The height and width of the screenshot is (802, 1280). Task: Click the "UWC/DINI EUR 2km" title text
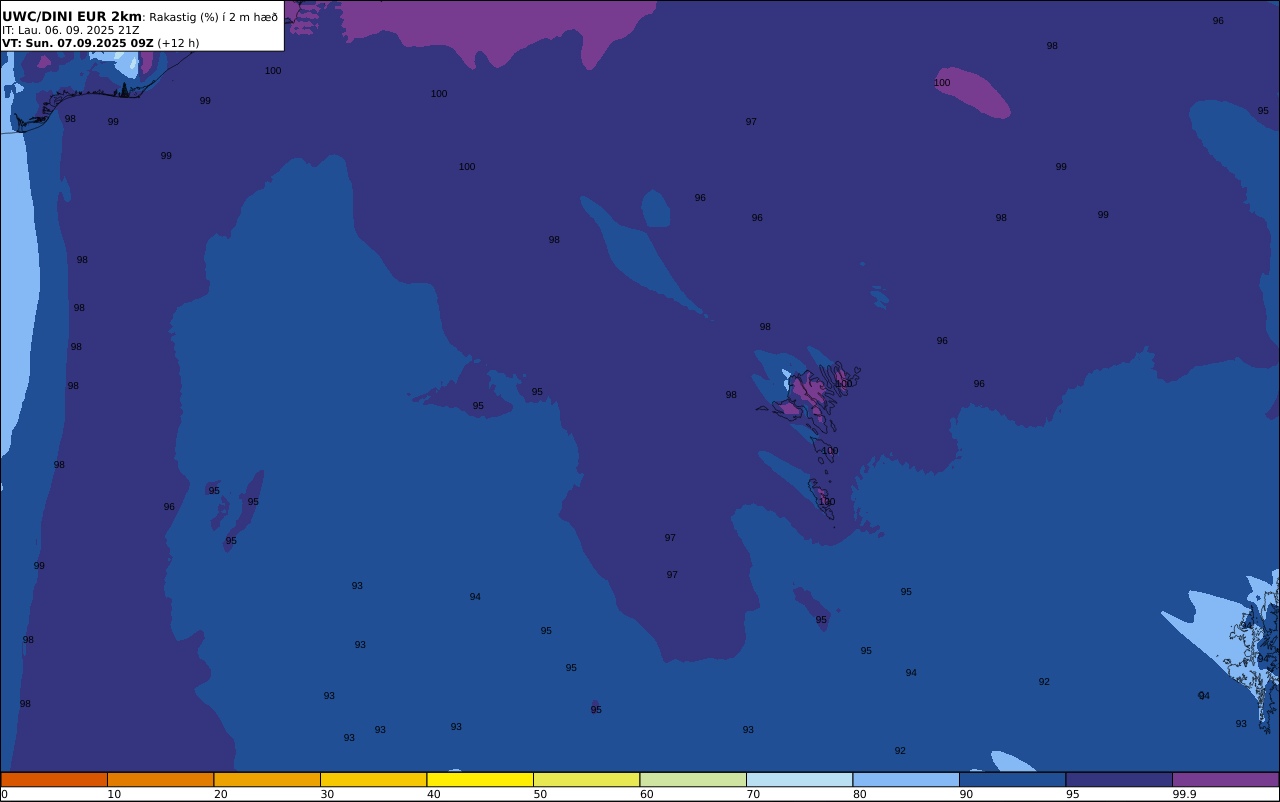point(72,16)
